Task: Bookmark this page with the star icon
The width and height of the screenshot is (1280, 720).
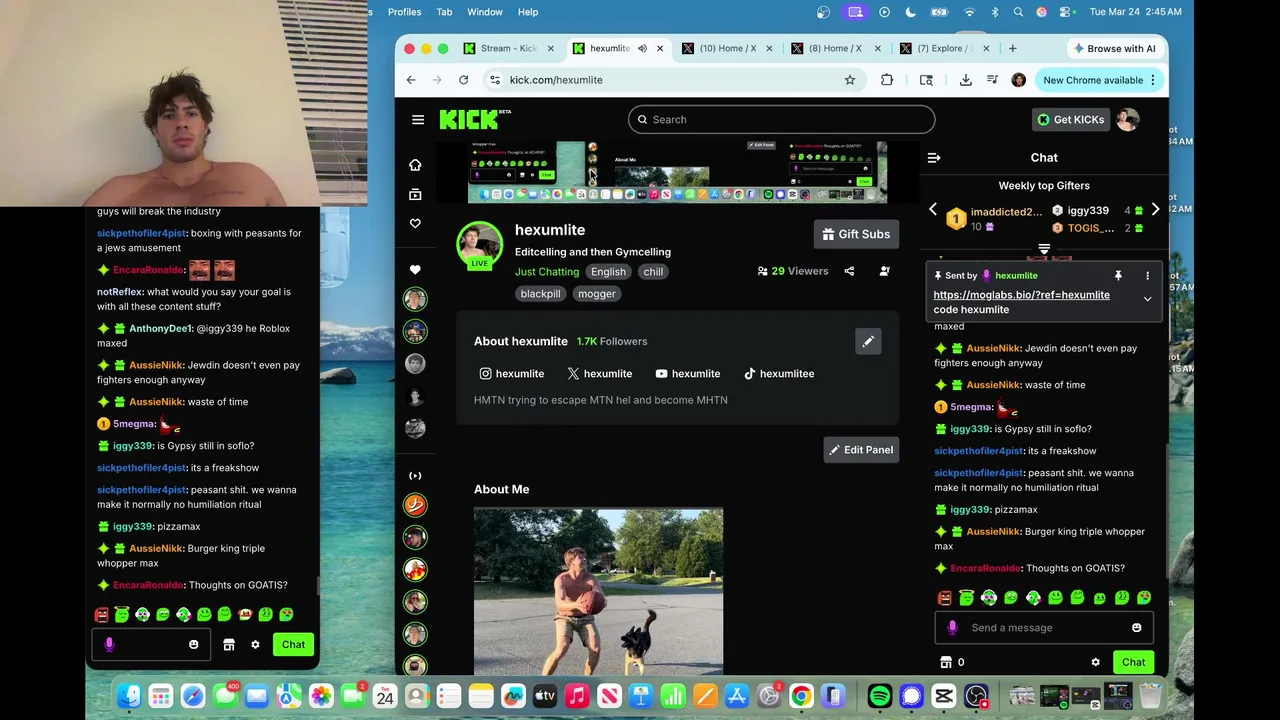Action: (850, 80)
